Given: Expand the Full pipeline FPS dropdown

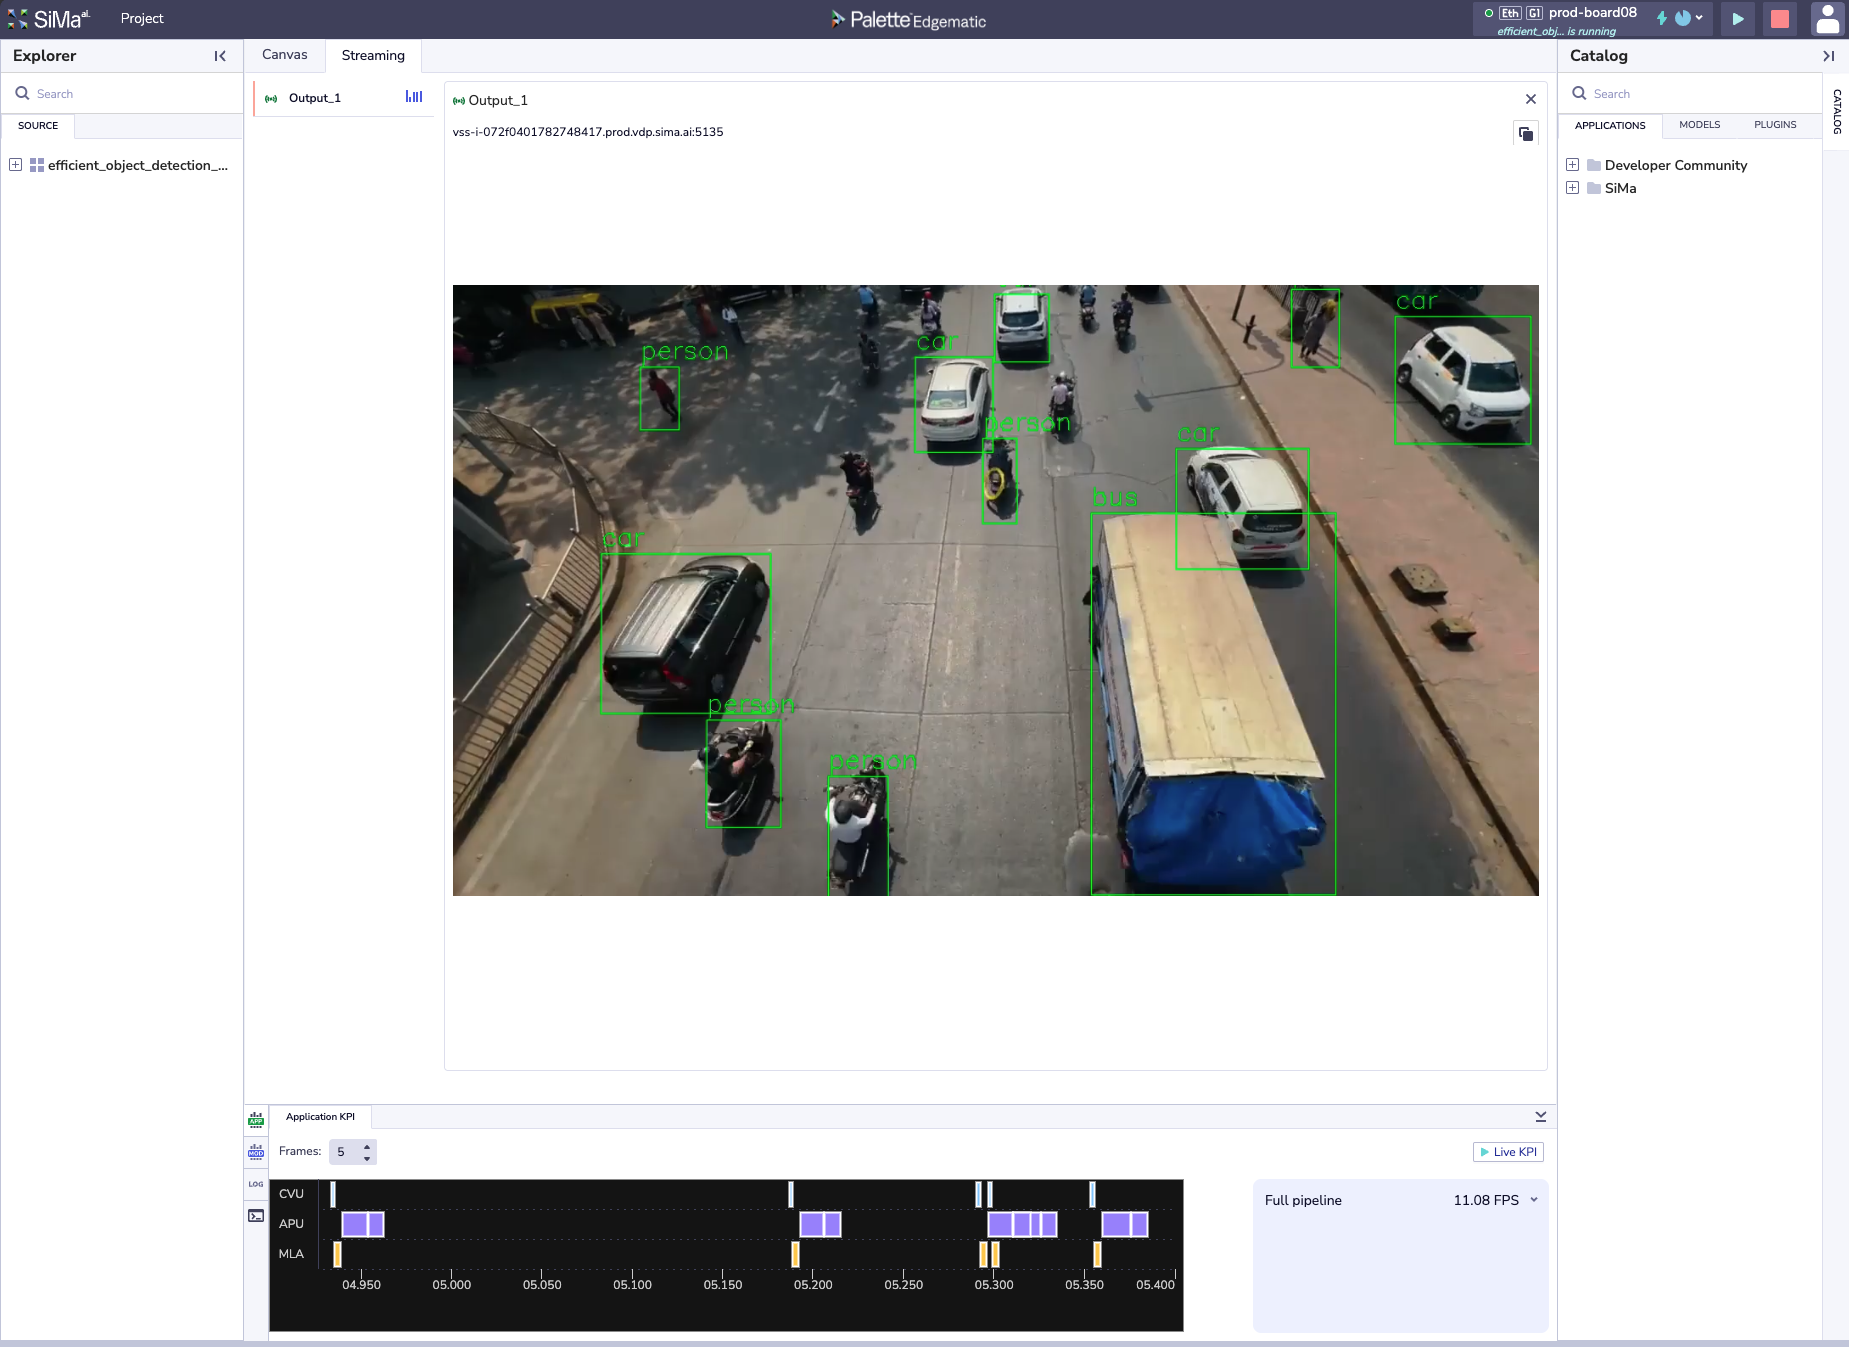Looking at the screenshot, I should (1534, 1200).
